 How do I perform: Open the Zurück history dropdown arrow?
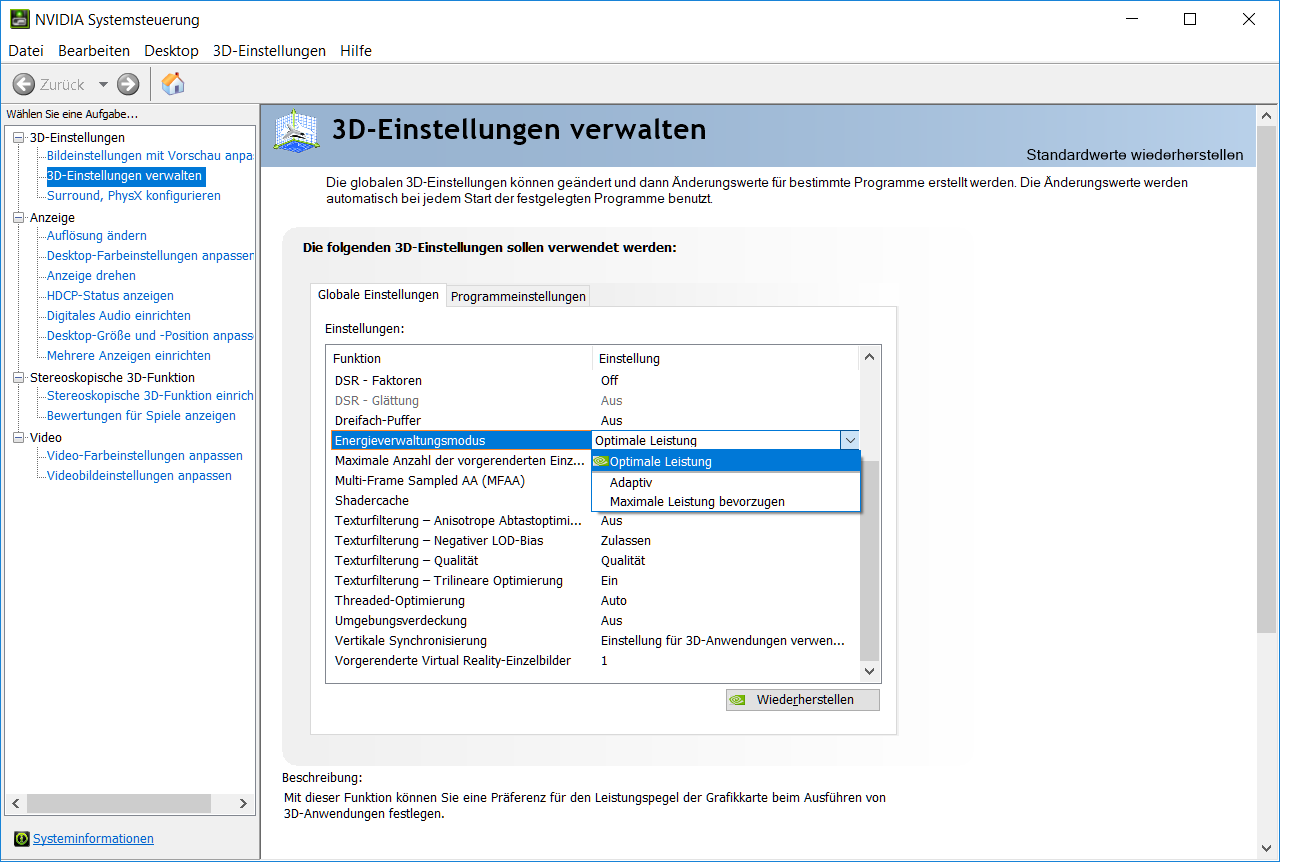(103, 84)
